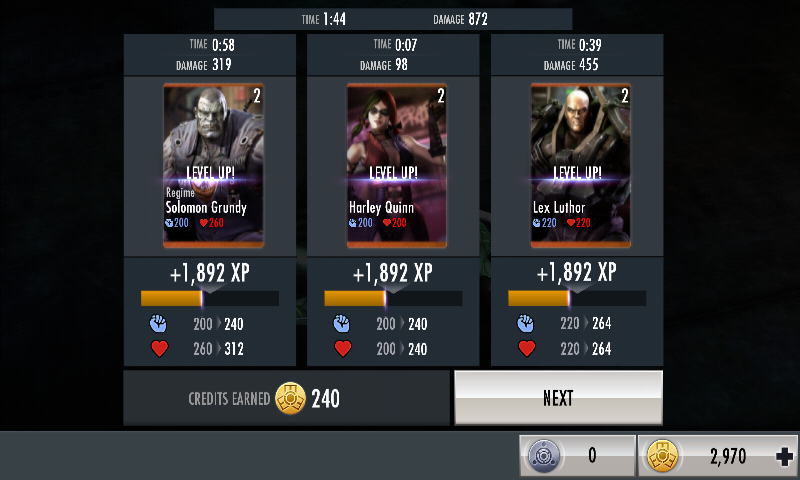Click Solomon Grundy's red heart health icon

coord(159,349)
